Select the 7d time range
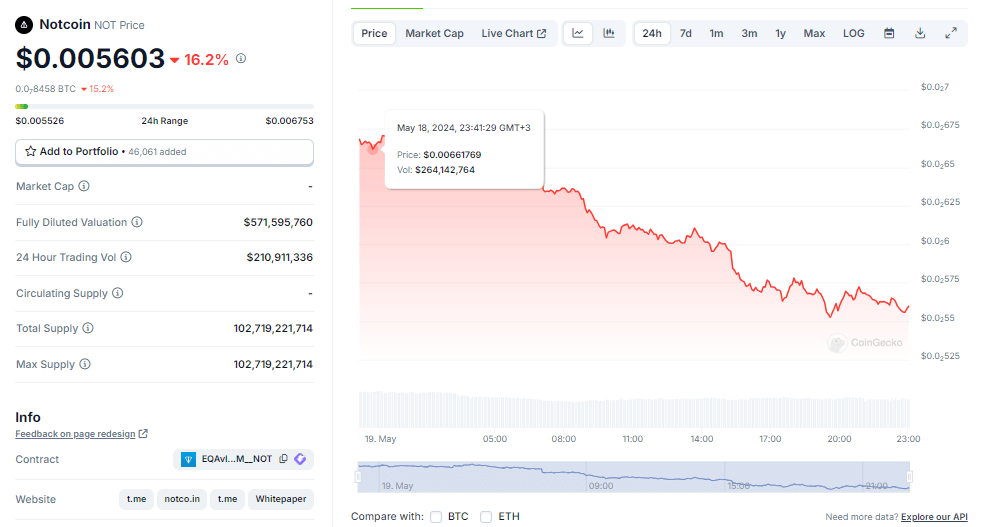Viewport: 986px width, 527px height. click(x=685, y=33)
